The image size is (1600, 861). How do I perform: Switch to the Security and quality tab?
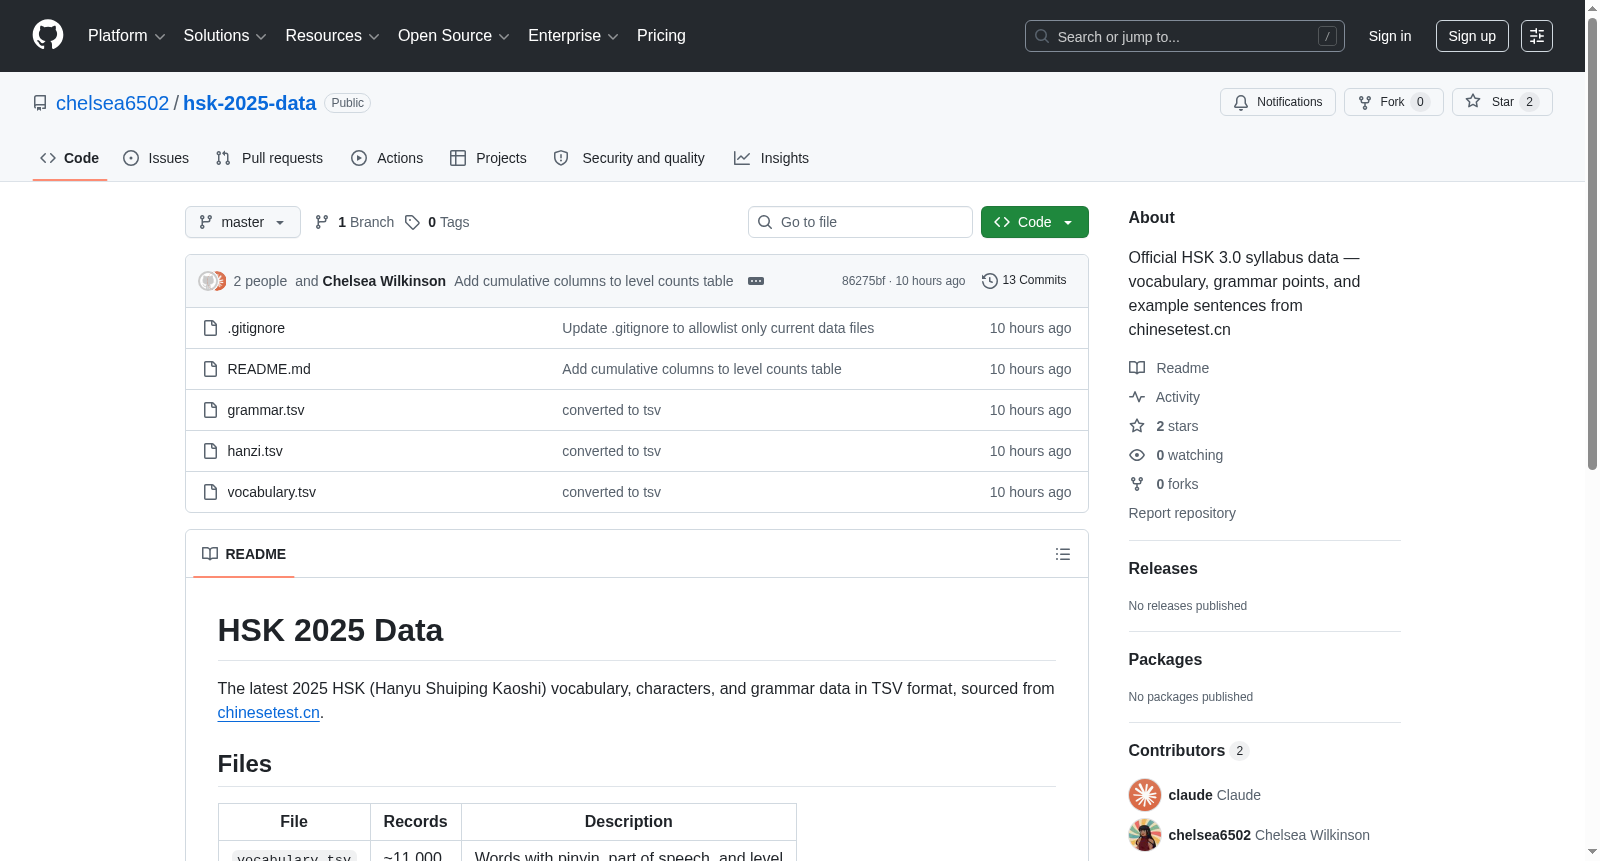tap(629, 158)
